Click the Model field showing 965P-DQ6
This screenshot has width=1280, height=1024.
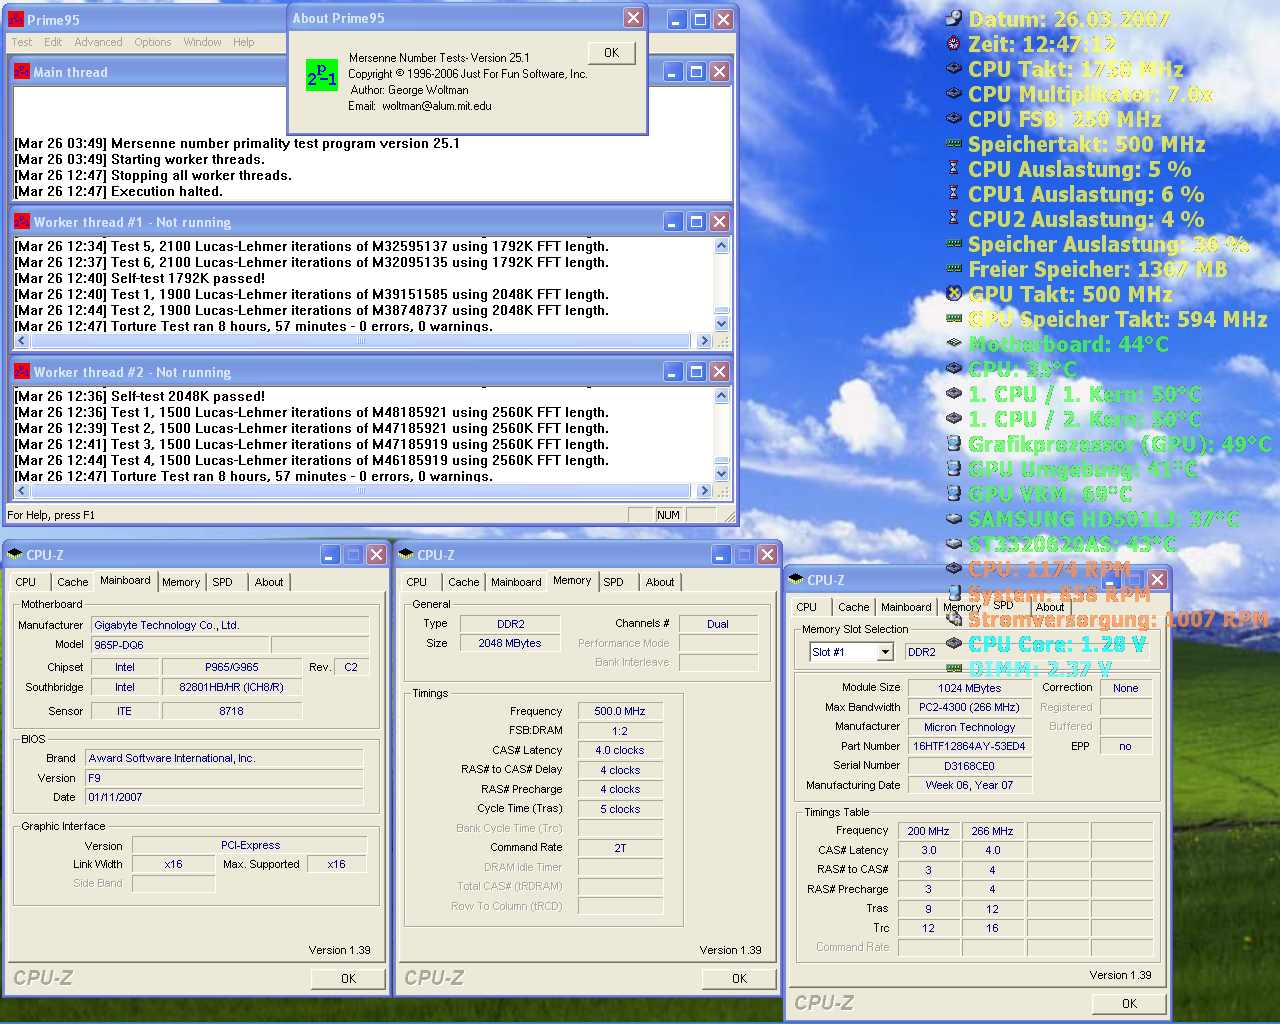[180, 645]
